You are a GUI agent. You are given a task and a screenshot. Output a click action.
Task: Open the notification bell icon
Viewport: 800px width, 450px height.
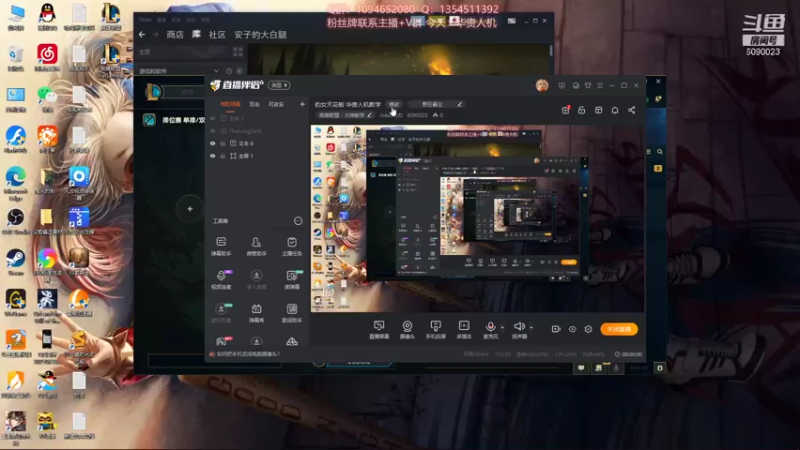[x=615, y=110]
